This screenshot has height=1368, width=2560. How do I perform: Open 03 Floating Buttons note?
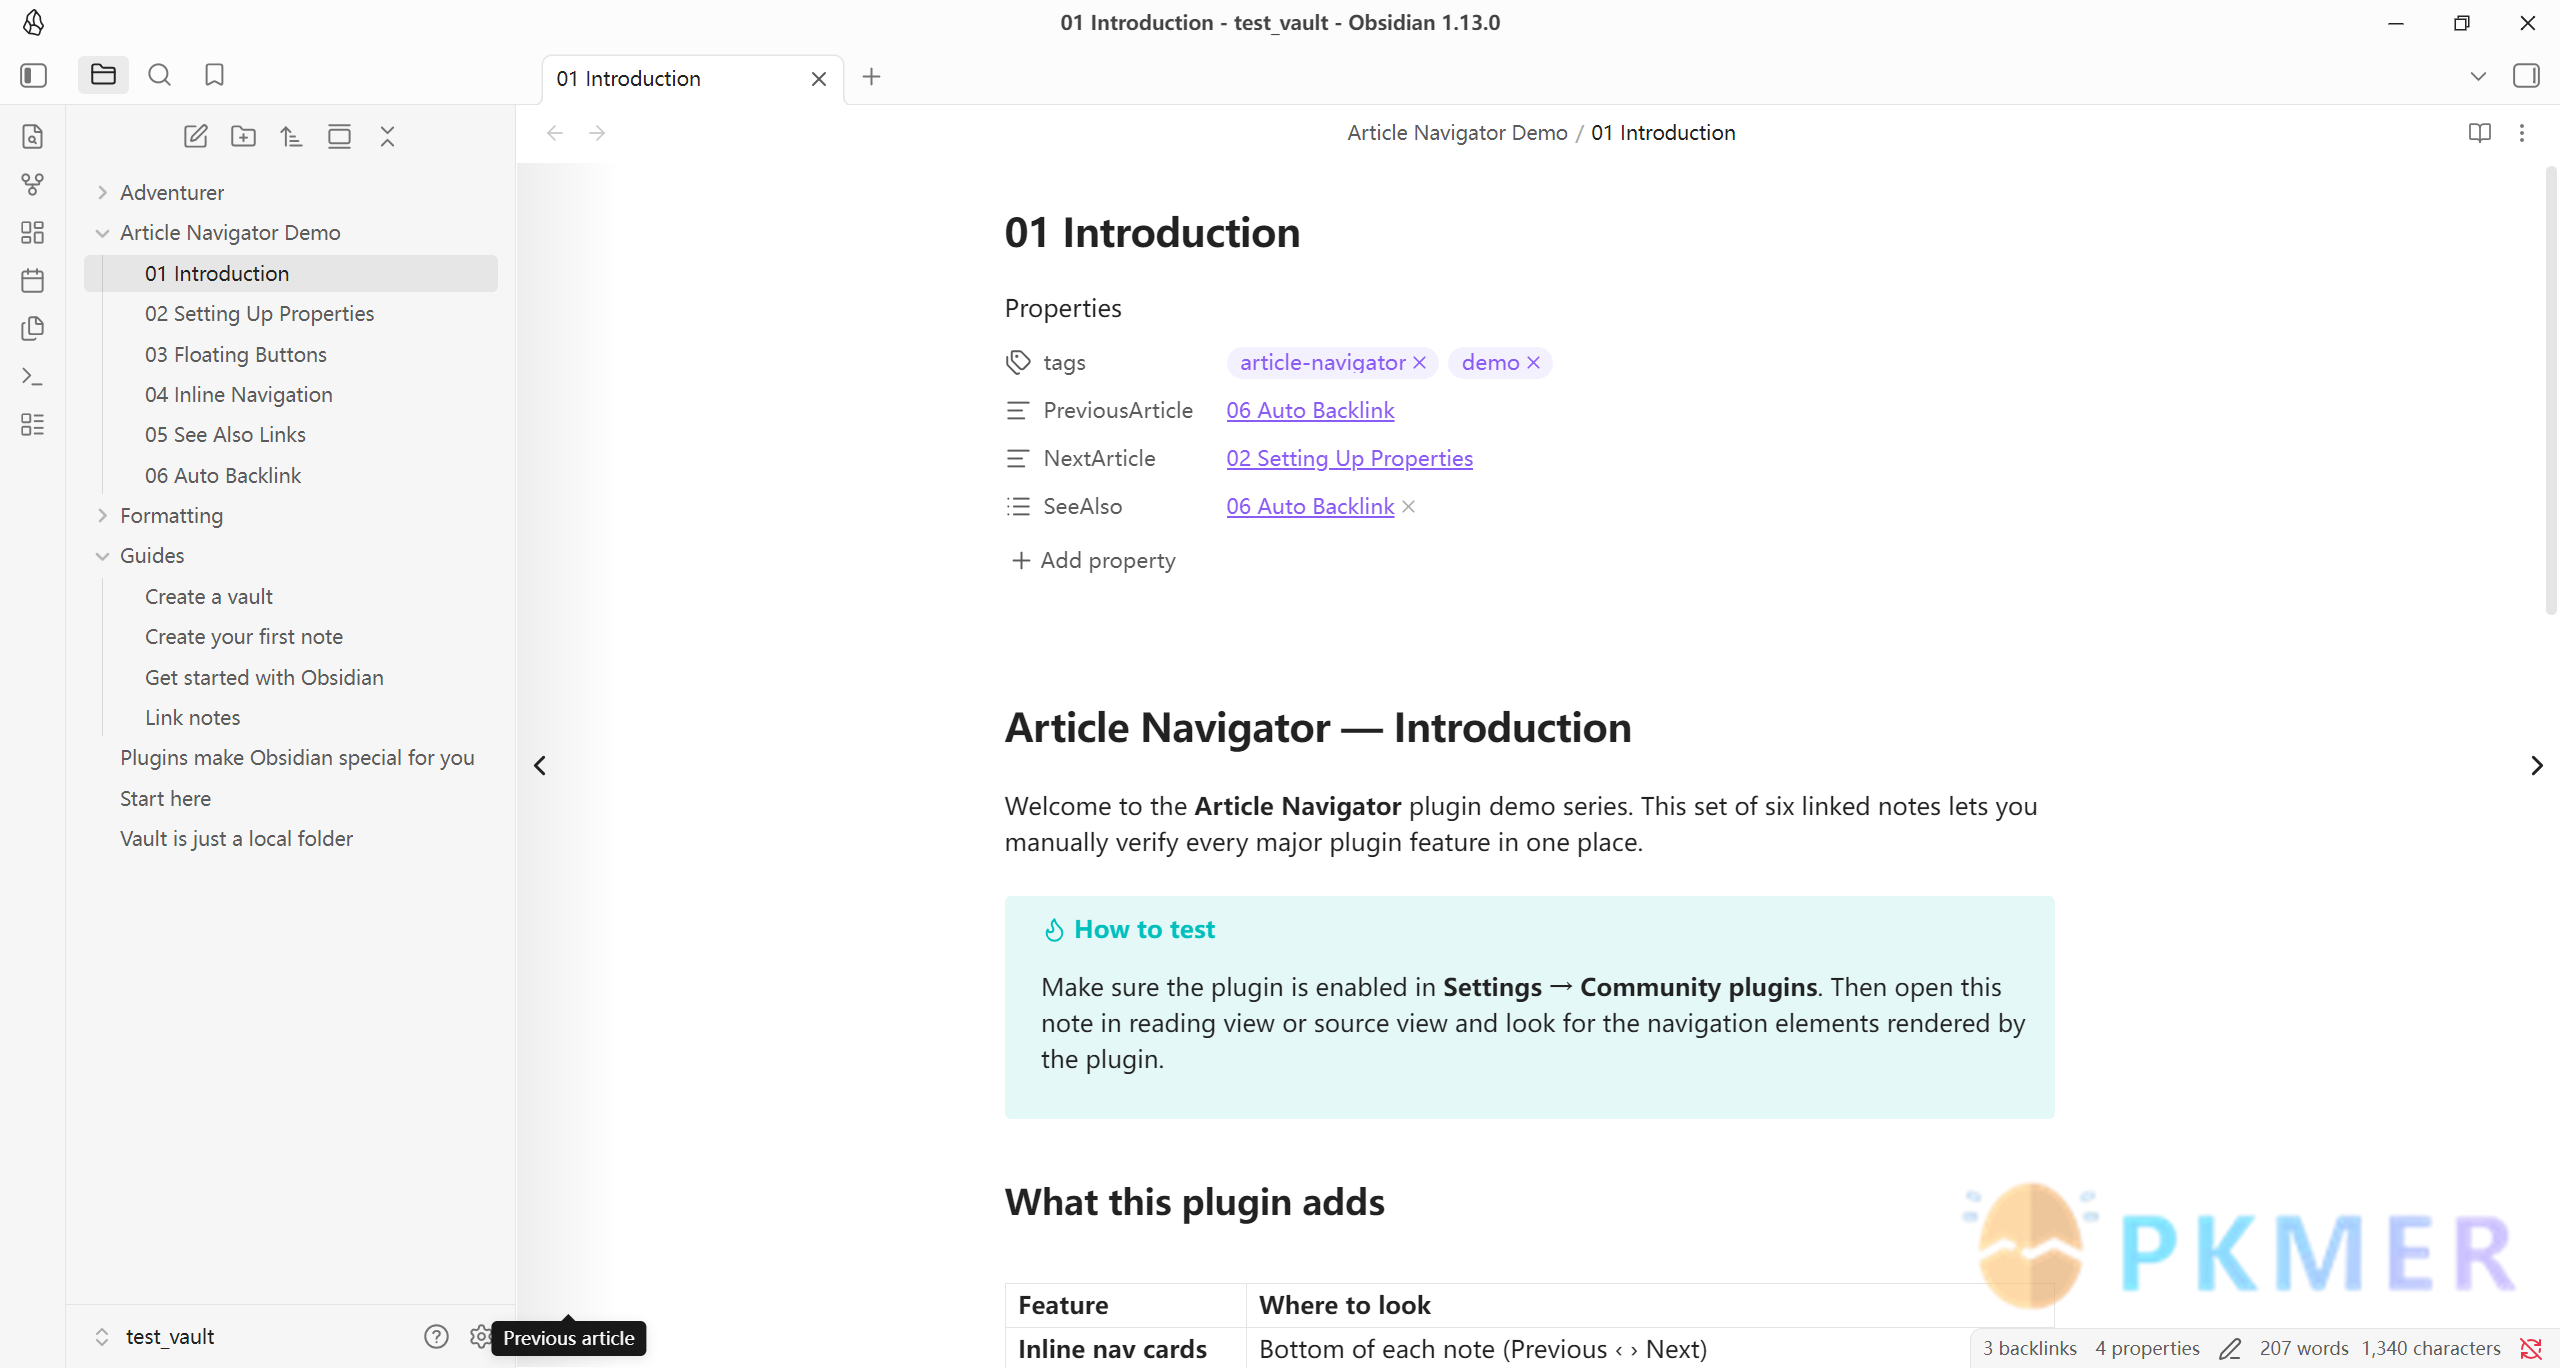click(236, 355)
